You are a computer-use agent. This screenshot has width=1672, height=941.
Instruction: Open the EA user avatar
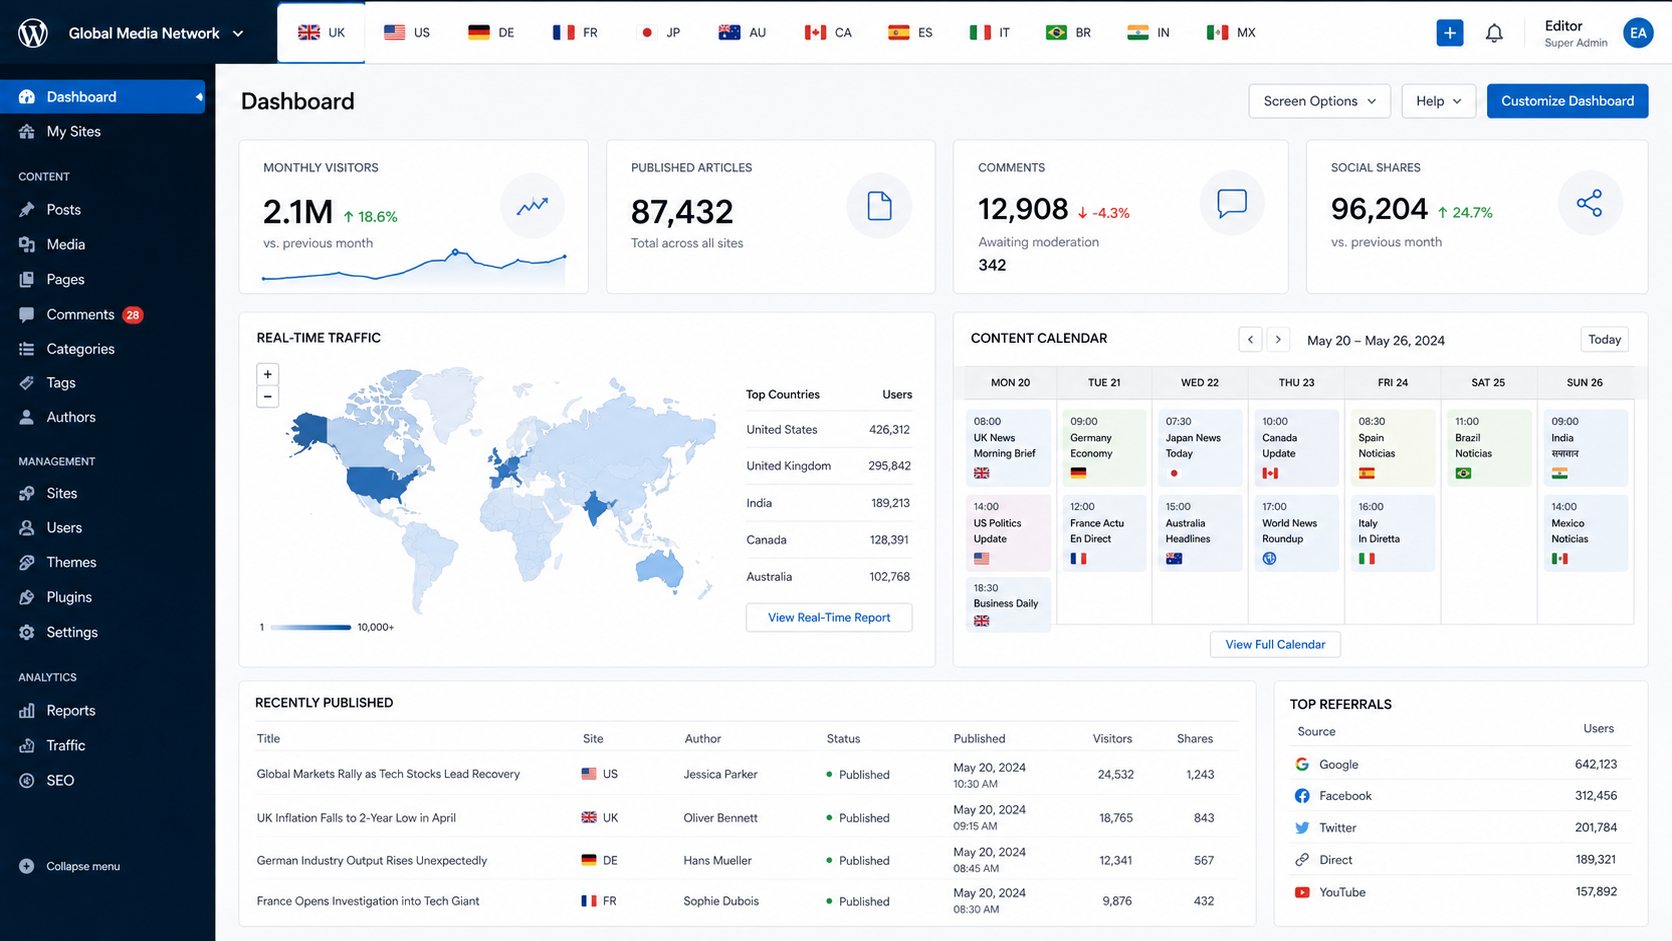coord(1638,33)
